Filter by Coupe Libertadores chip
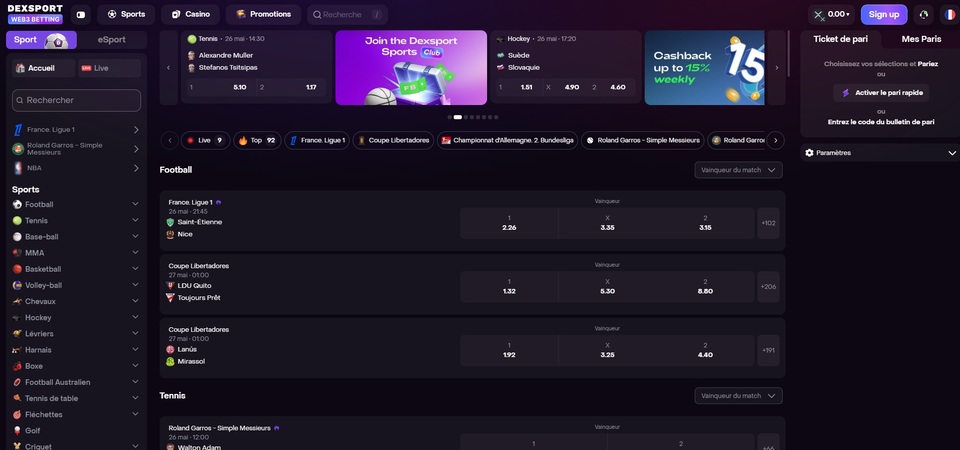Image resolution: width=960 pixels, height=450 pixels. [394, 140]
